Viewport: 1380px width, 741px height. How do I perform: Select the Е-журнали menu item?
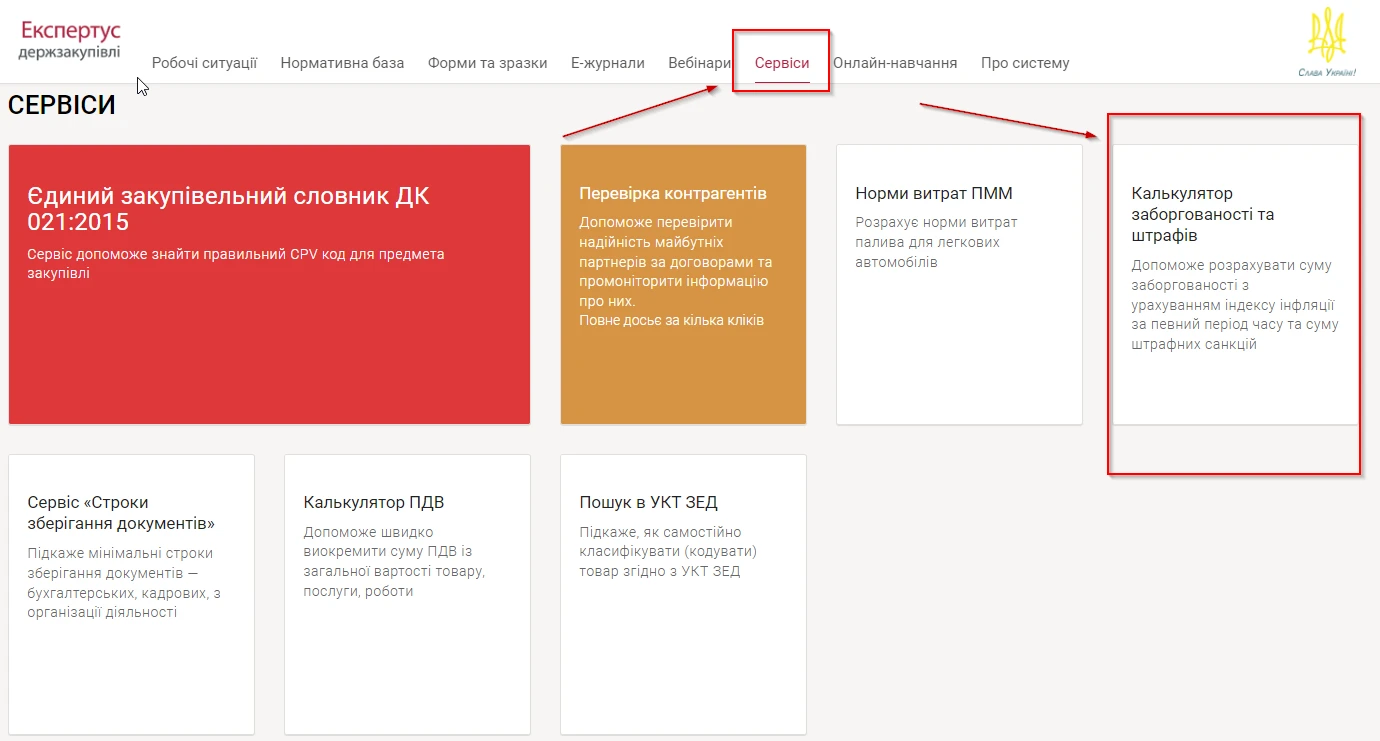pos(607,63)
